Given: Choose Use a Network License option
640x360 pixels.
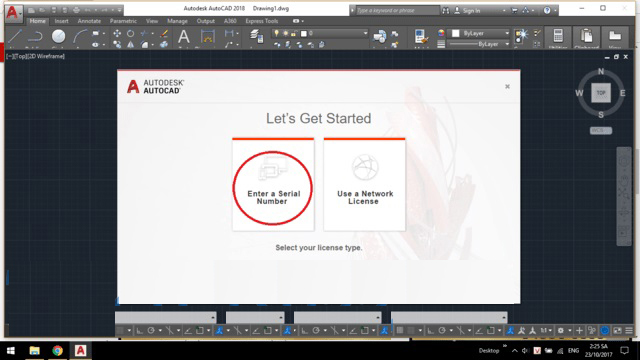Looking at the screenshot, I should click(364, 185).
